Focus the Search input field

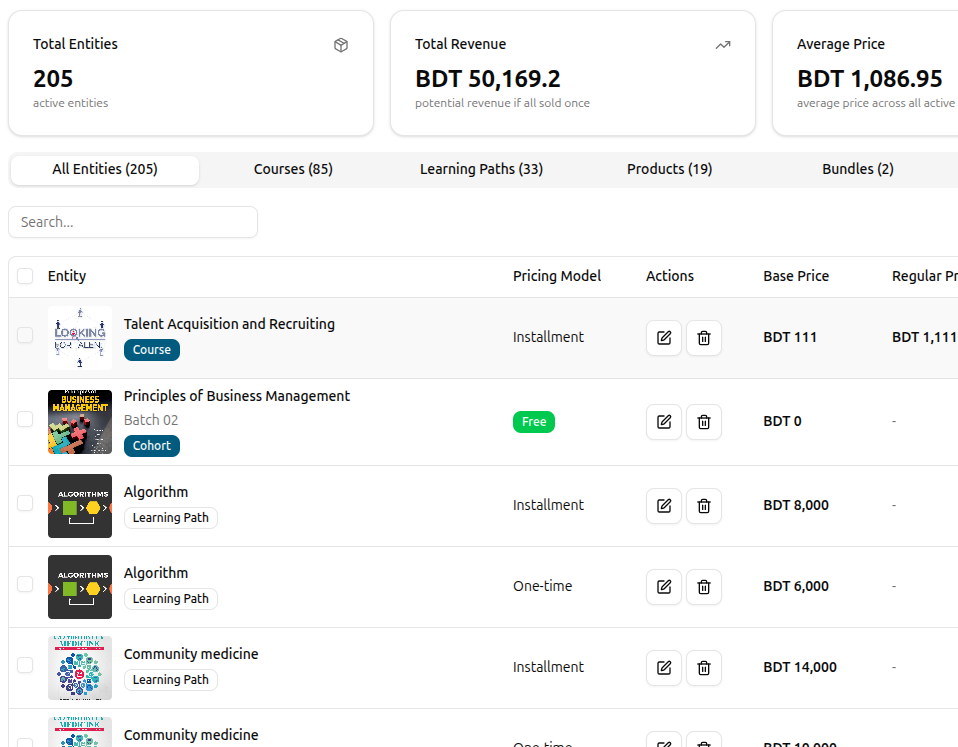click(133, 222)
